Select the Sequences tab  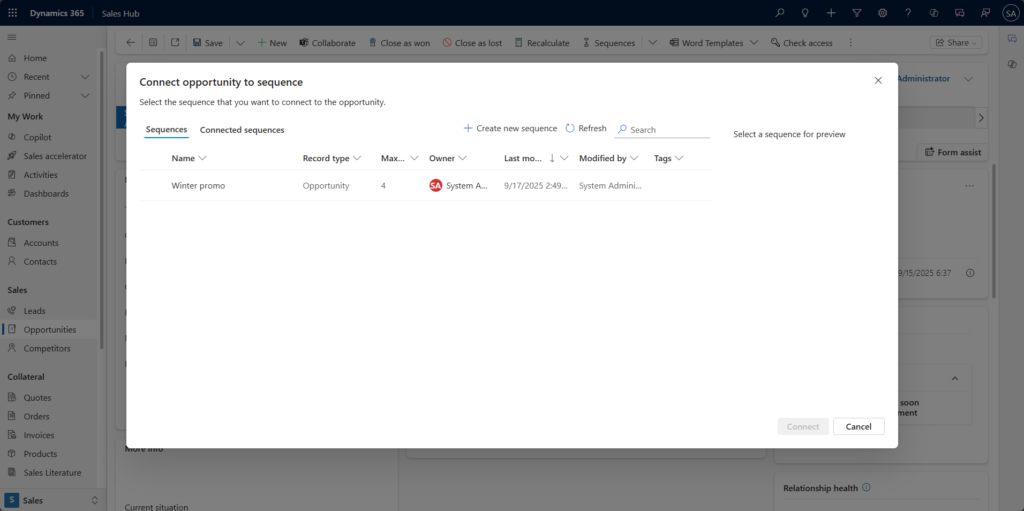point(166,130)
